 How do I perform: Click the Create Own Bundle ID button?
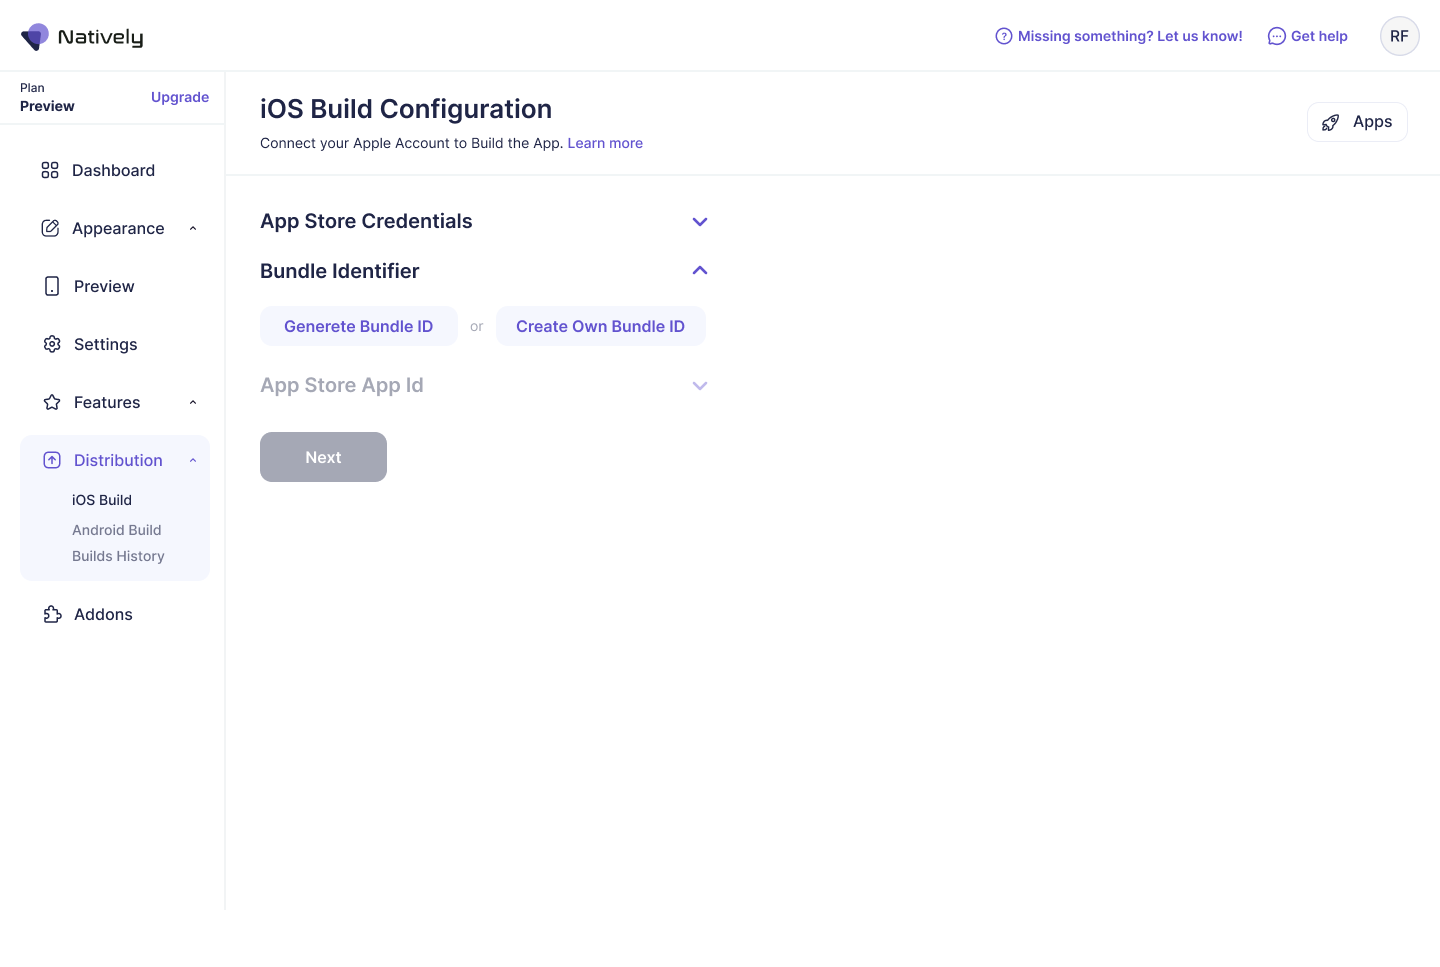pos(600,326)
